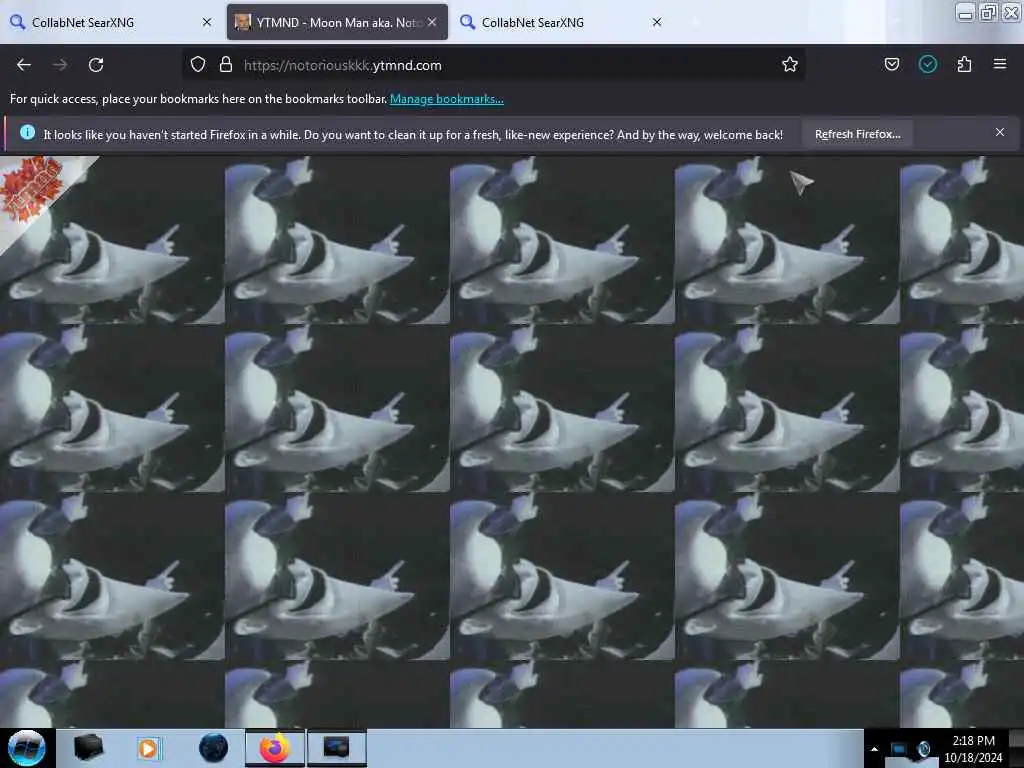Open the Extensions puzzle icon

pyautogui.click(x=964, y=64)
